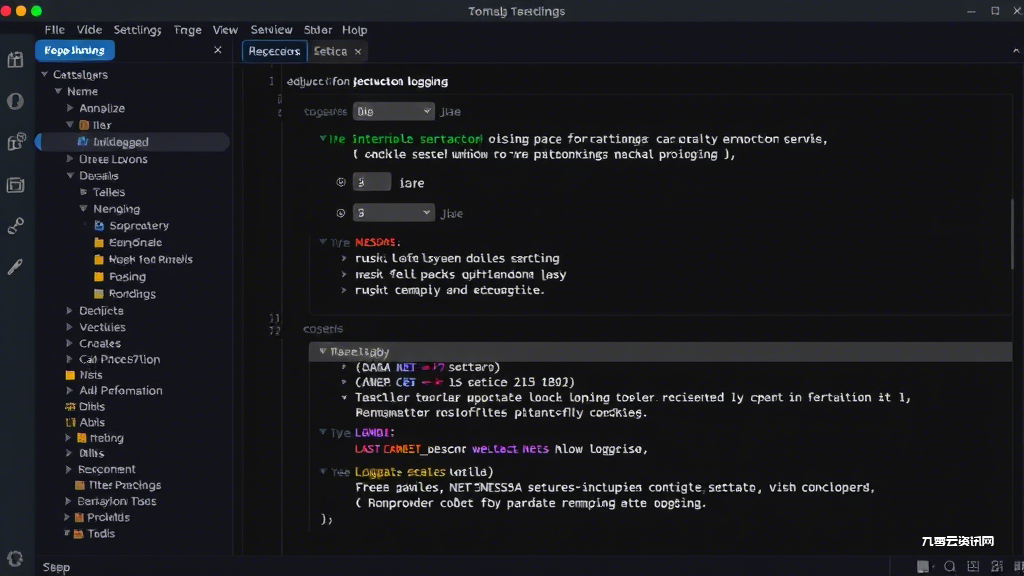Screen dimensions: 1024x576
Task: Click the Eanonaic folder icon
Action: pyautogui.click(x=99, y=243)
